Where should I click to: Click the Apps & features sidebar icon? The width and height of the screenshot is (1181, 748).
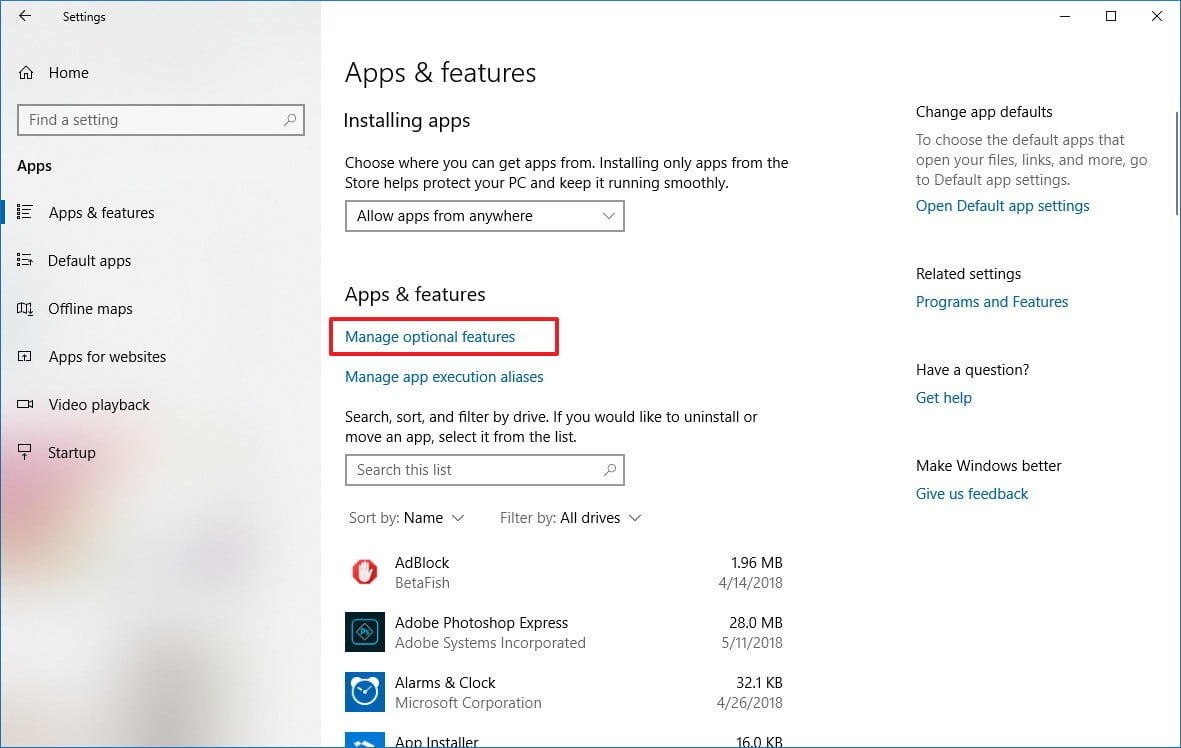[x=25, y=212]
